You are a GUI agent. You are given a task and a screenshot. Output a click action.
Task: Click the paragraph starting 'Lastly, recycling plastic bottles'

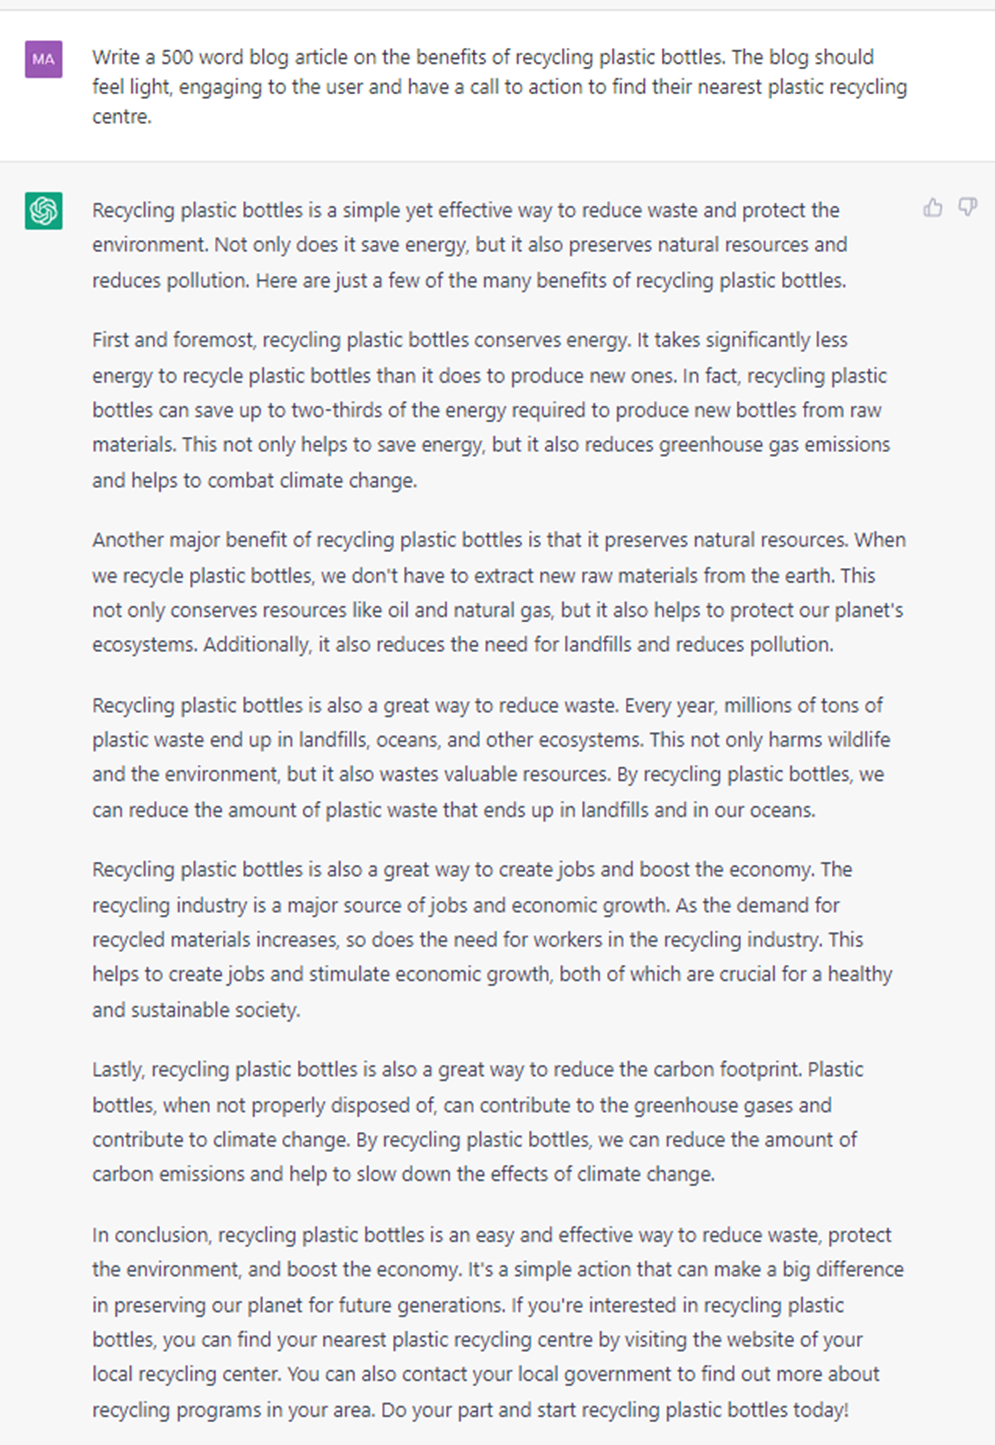478,1122
